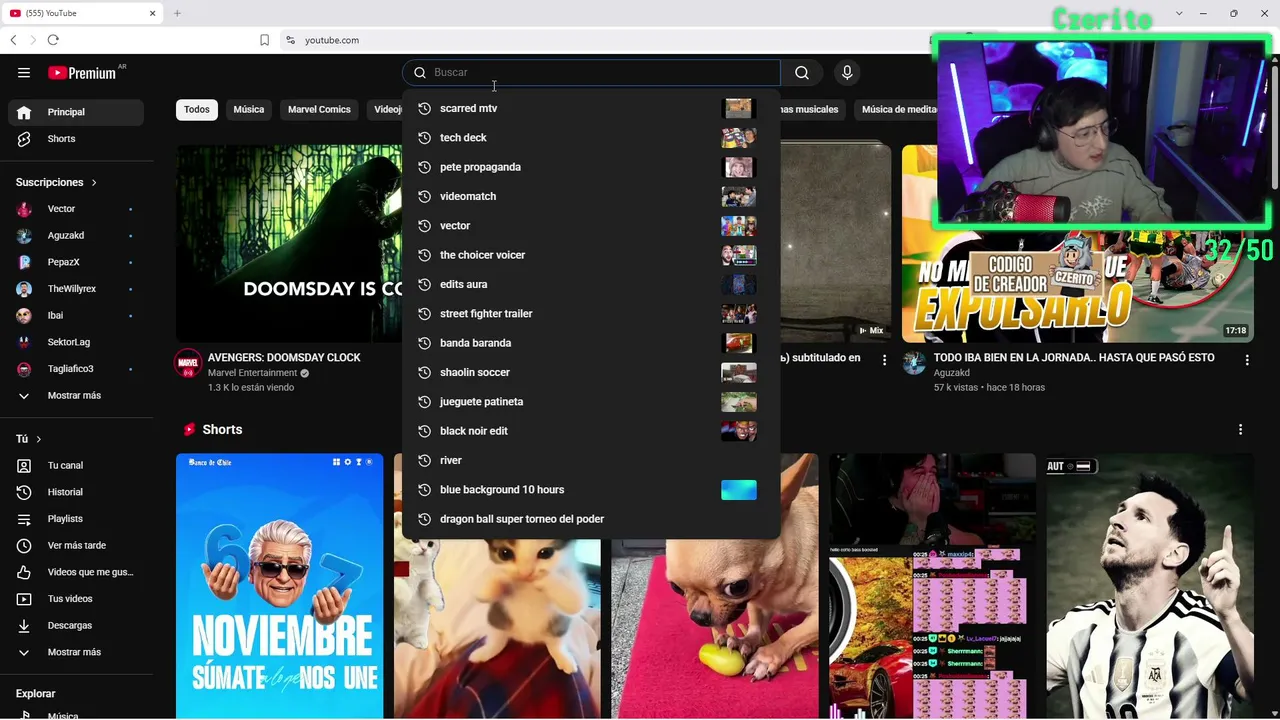Open Vector channel subscription
Screen dimensions: 1280x720
point(76,209)
